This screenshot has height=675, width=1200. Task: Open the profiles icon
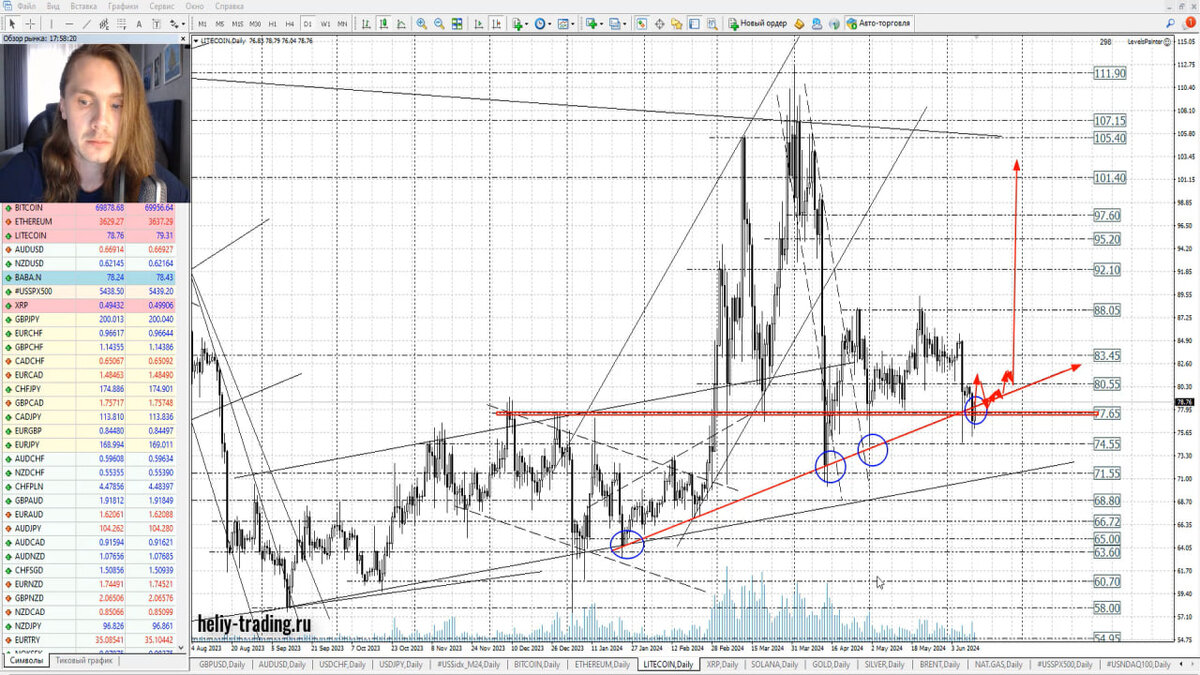(615, 22)
